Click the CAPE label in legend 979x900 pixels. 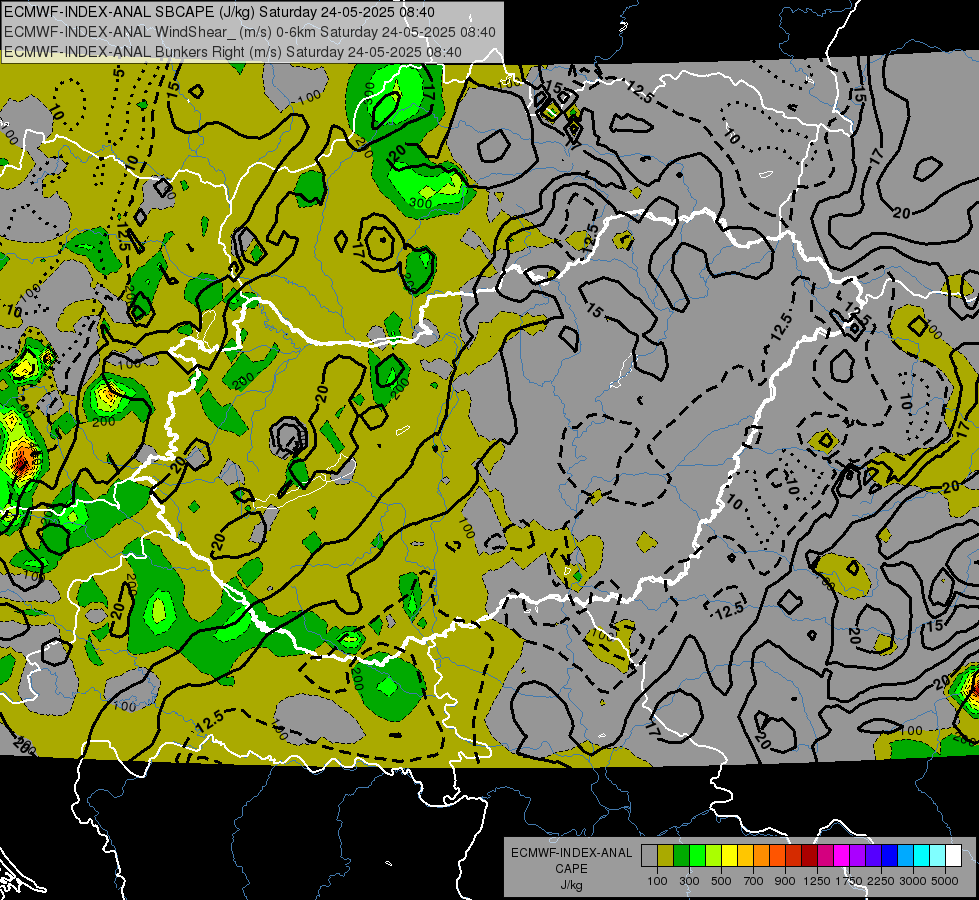(x=571, y=869)
